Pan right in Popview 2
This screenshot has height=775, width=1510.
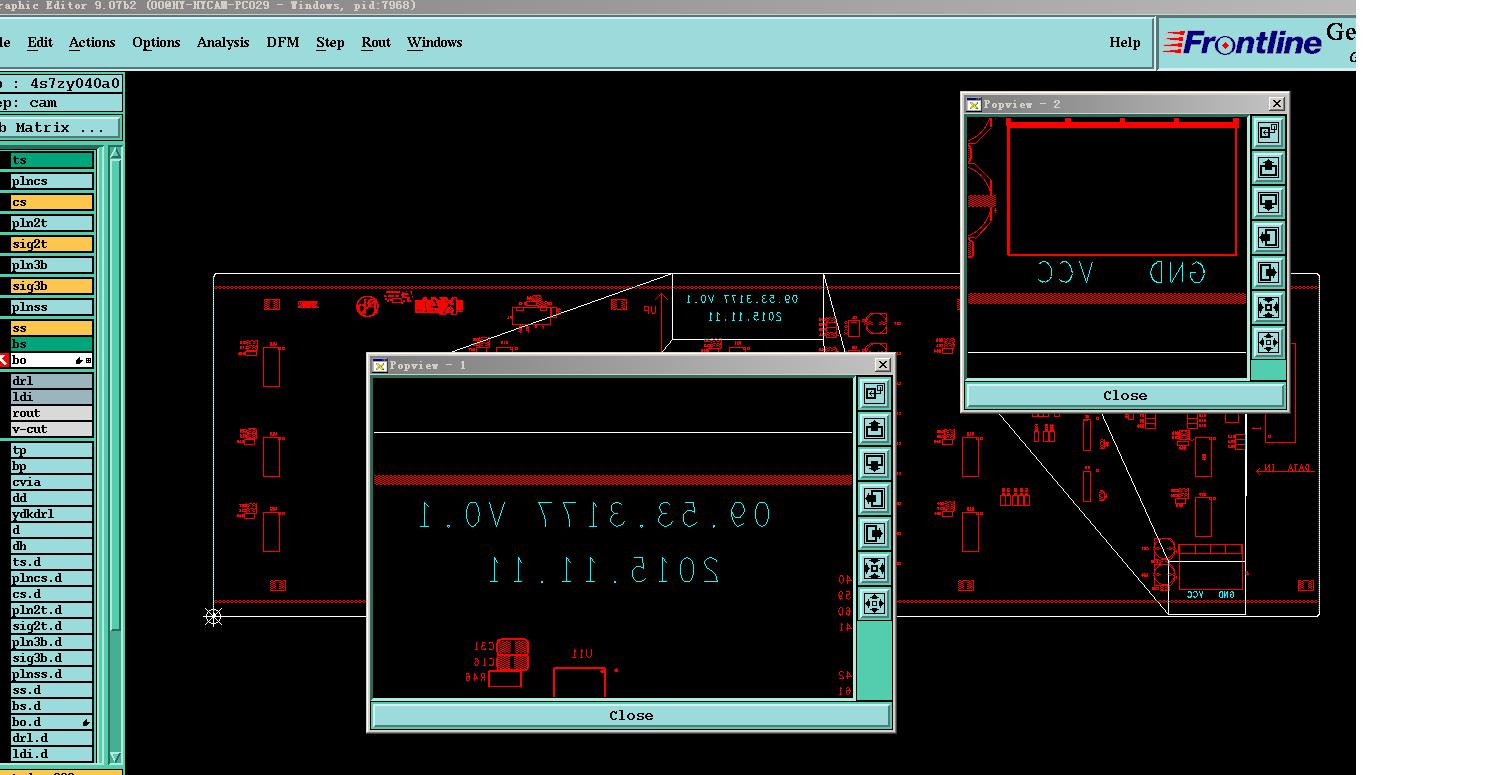click(1268, 272)
